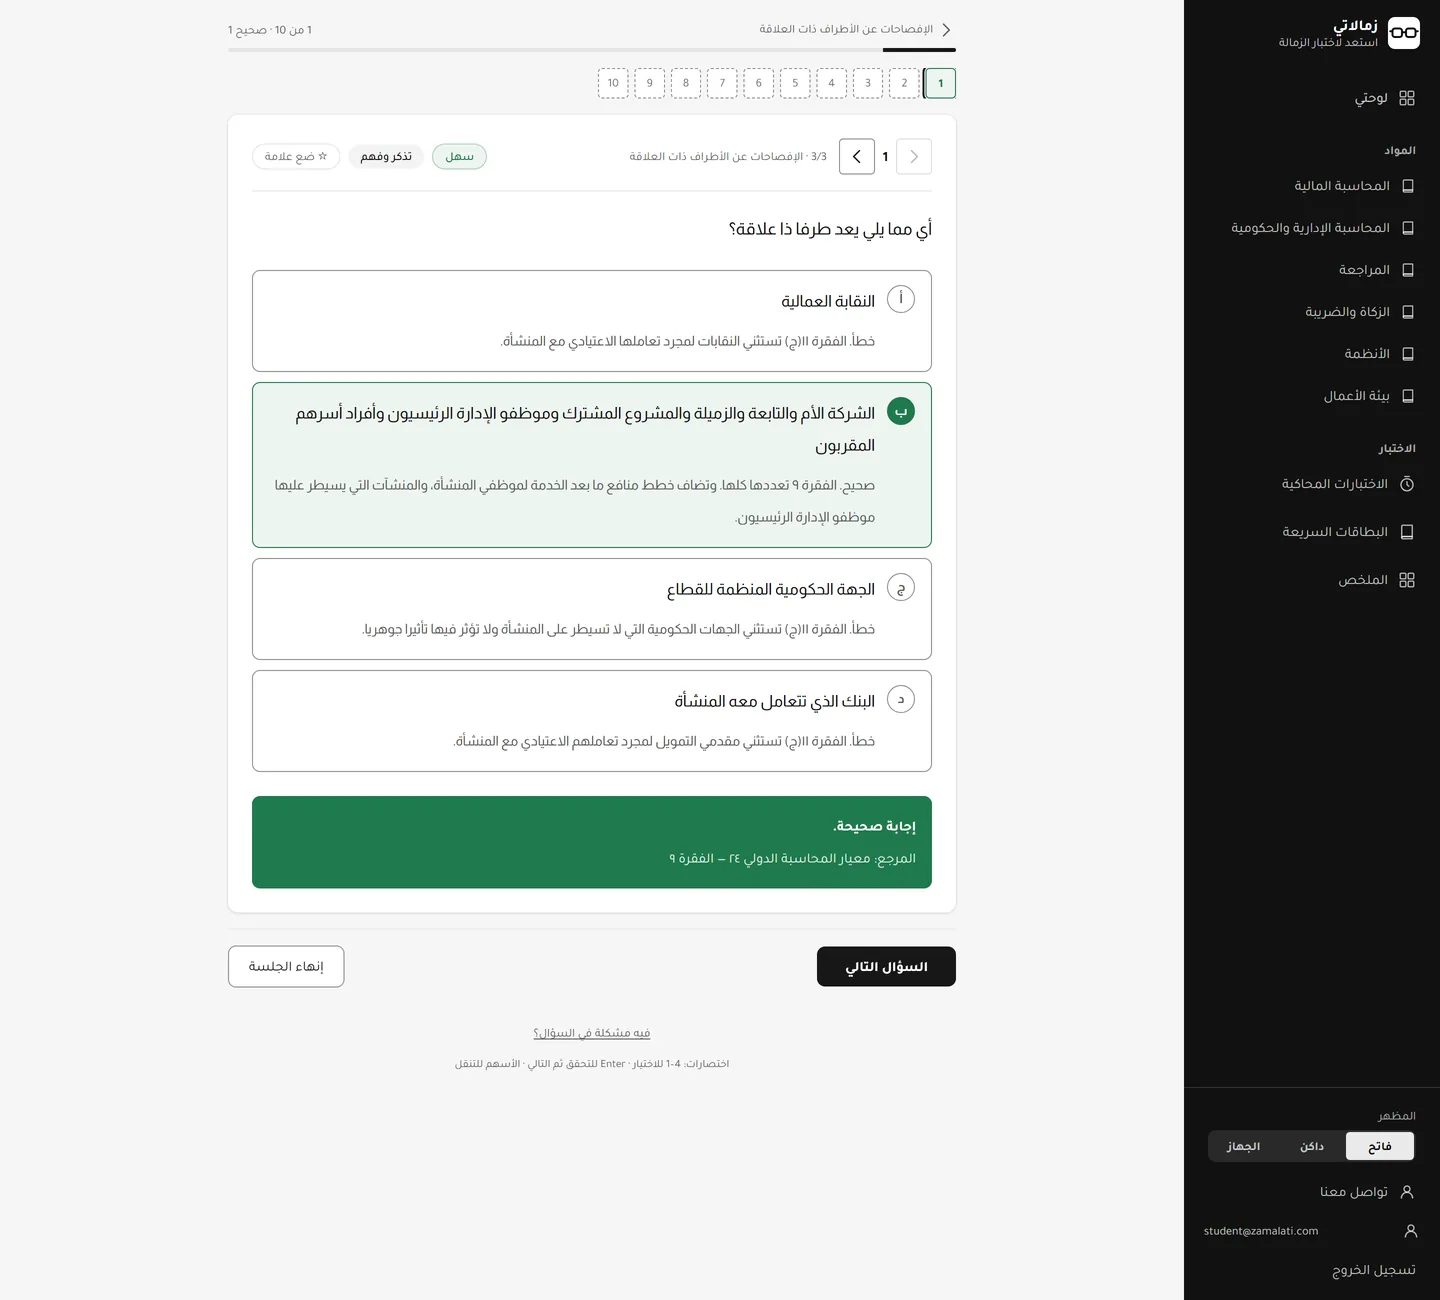Viewport: 1440px width, 1300px height.
Task: Click the زمالتي glasses logo icon
Action: coord(1404,33)
